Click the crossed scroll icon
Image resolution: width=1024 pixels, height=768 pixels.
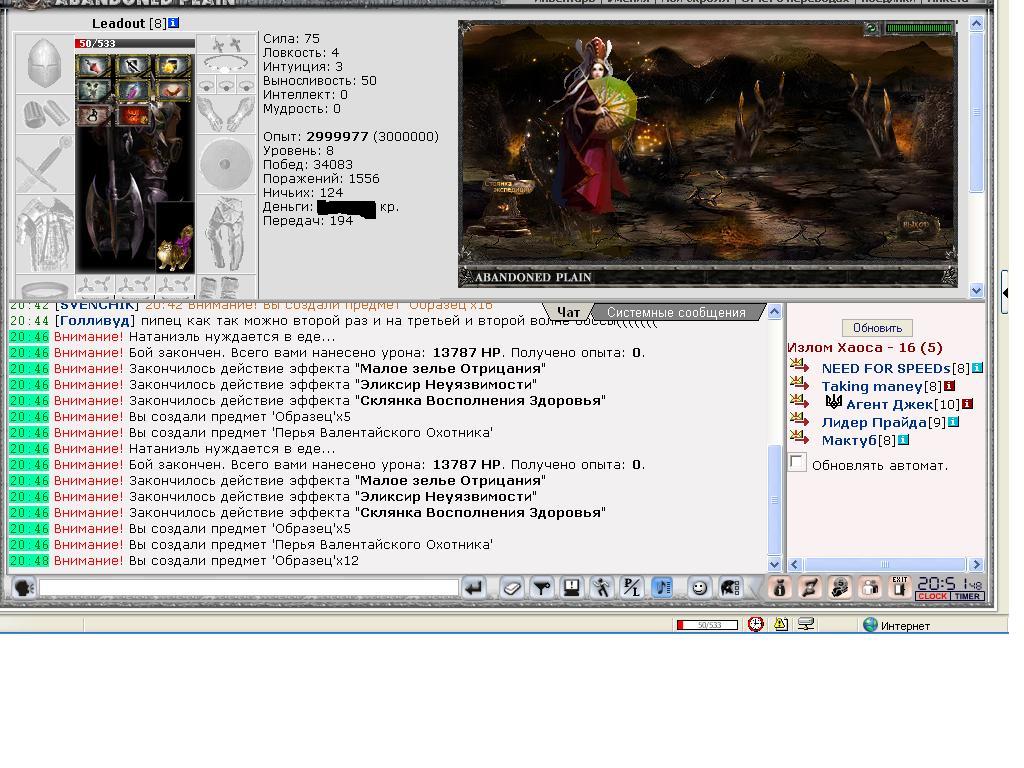point(810,588)
